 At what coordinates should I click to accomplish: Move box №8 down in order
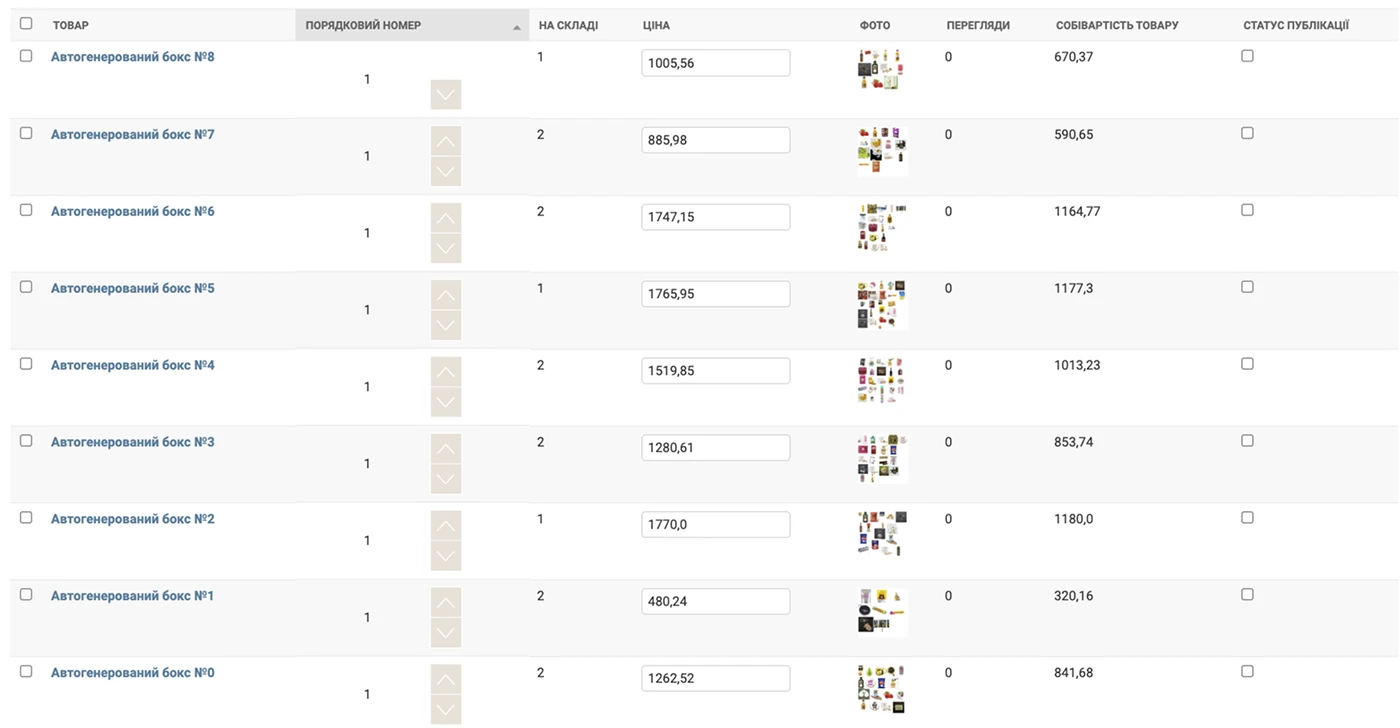click(x=446, y=95)
